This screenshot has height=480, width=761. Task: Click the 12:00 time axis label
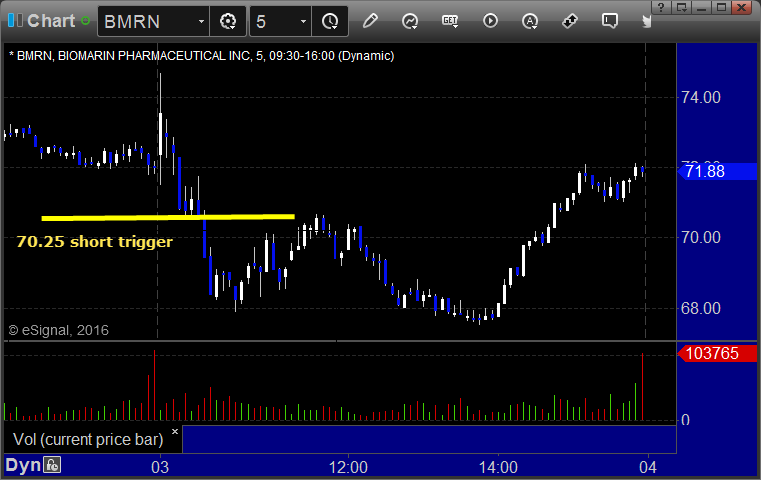tap(348, 467)
